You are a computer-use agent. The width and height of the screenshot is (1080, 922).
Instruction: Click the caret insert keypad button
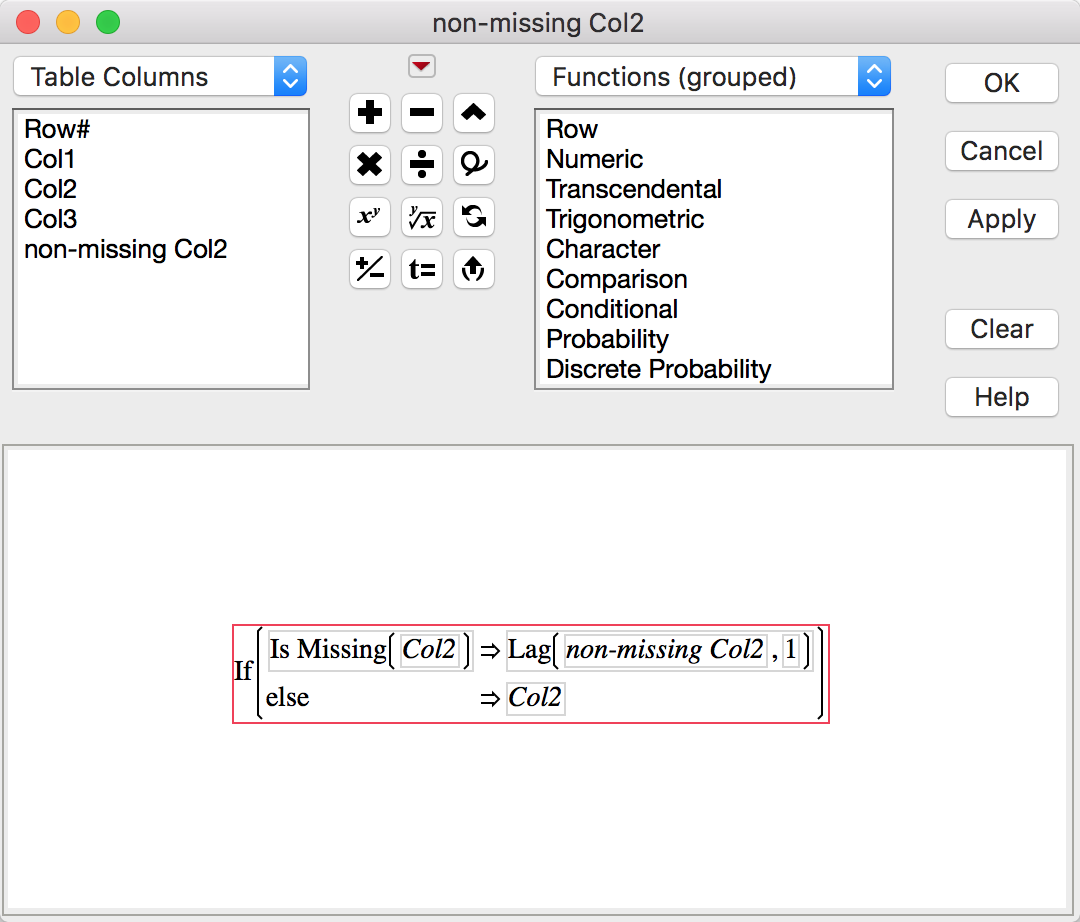pyautogui.click(x=474, y=113)
